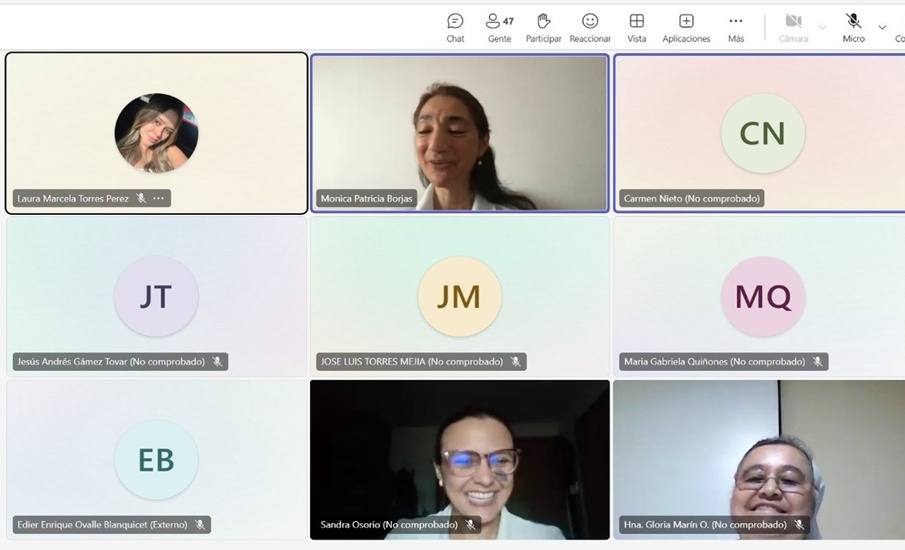Select the MQ avatar circle

(762, 297)
